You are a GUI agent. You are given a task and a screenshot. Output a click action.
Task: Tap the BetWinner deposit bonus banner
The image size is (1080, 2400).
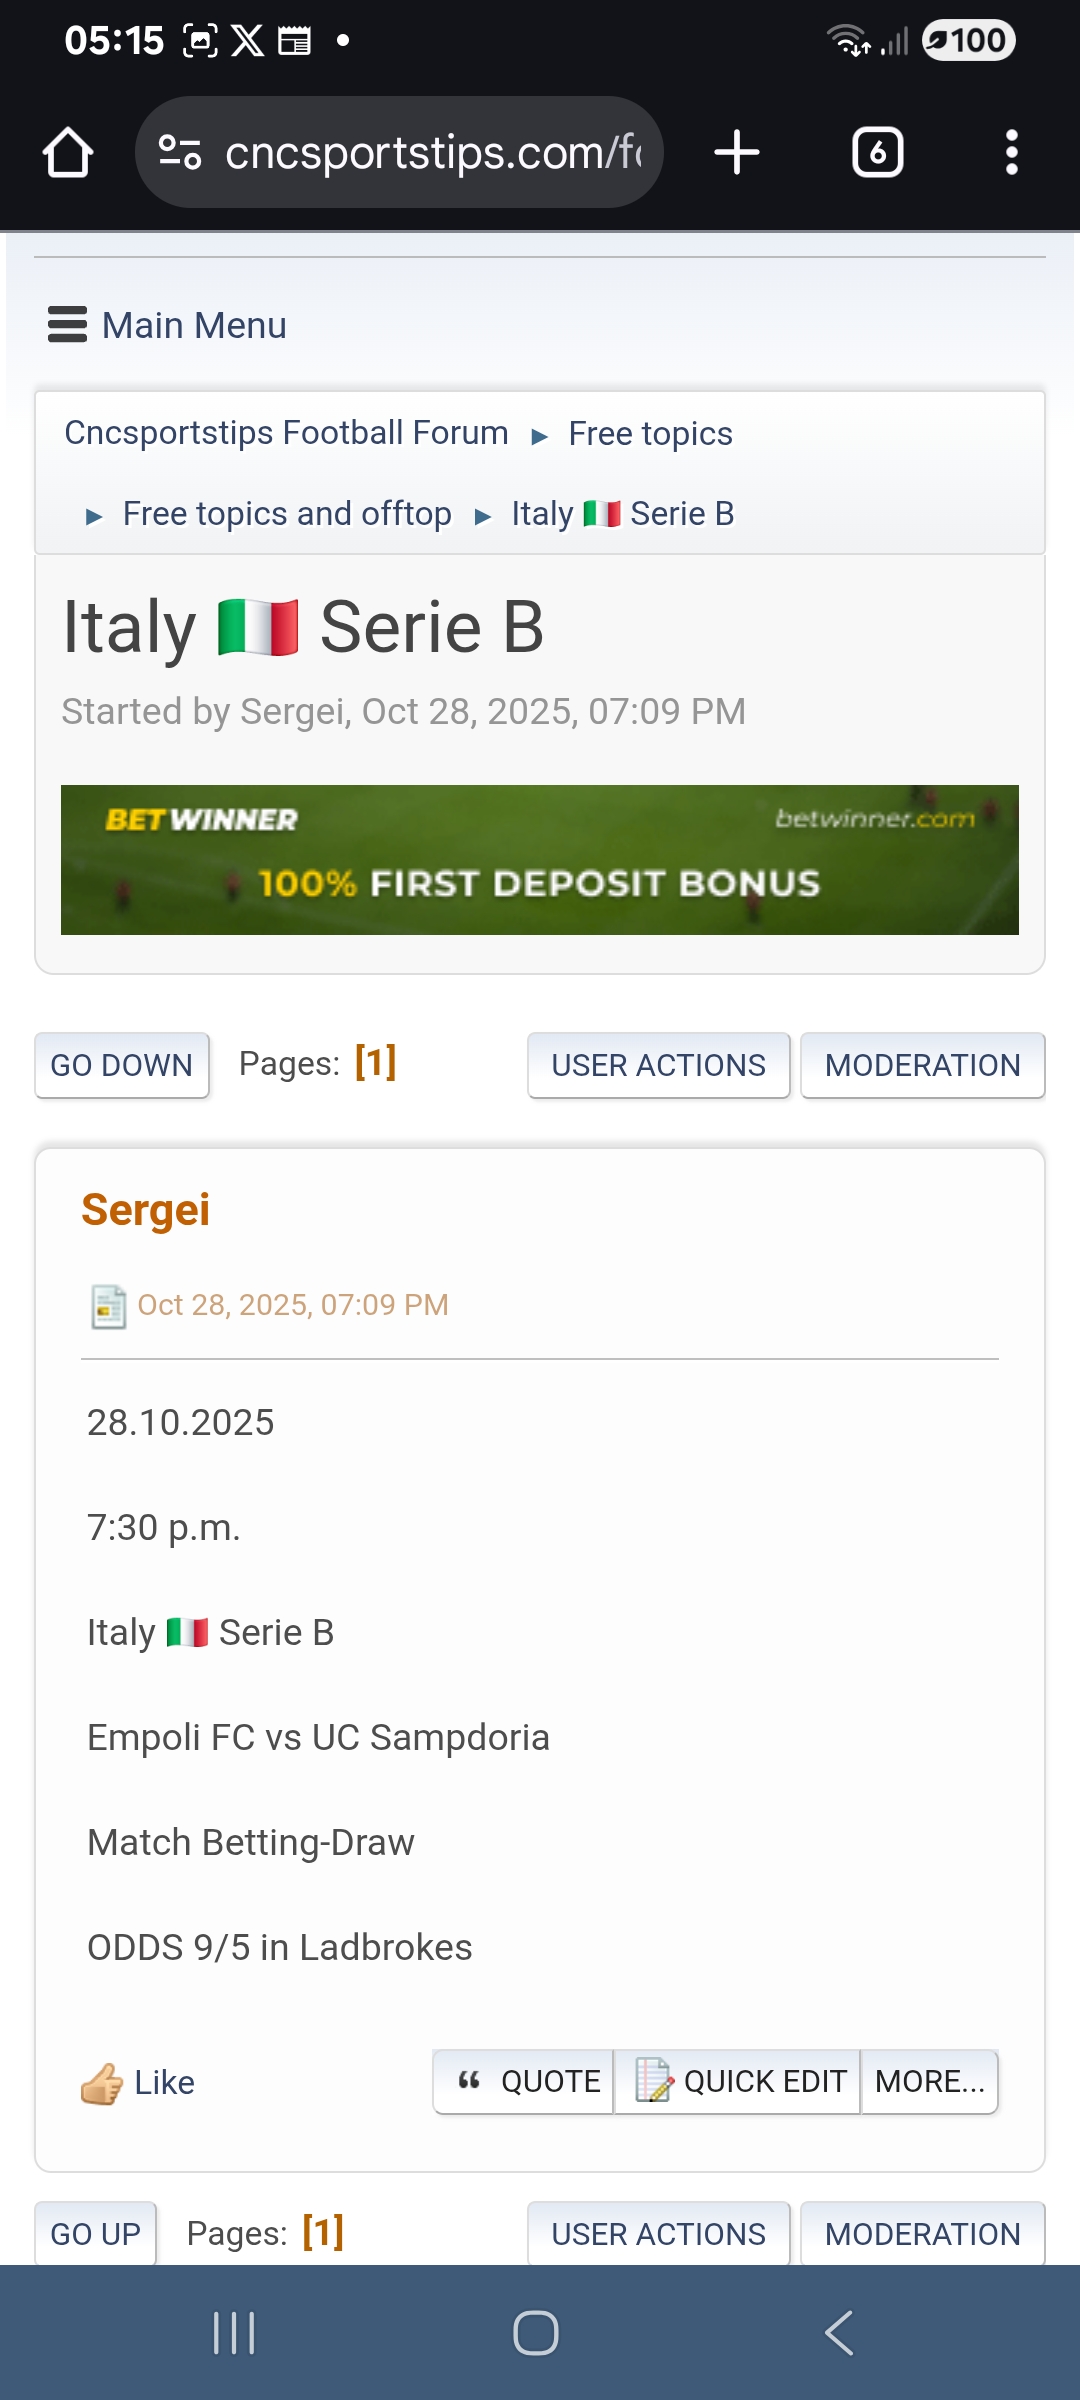click(x=540, y=860)
